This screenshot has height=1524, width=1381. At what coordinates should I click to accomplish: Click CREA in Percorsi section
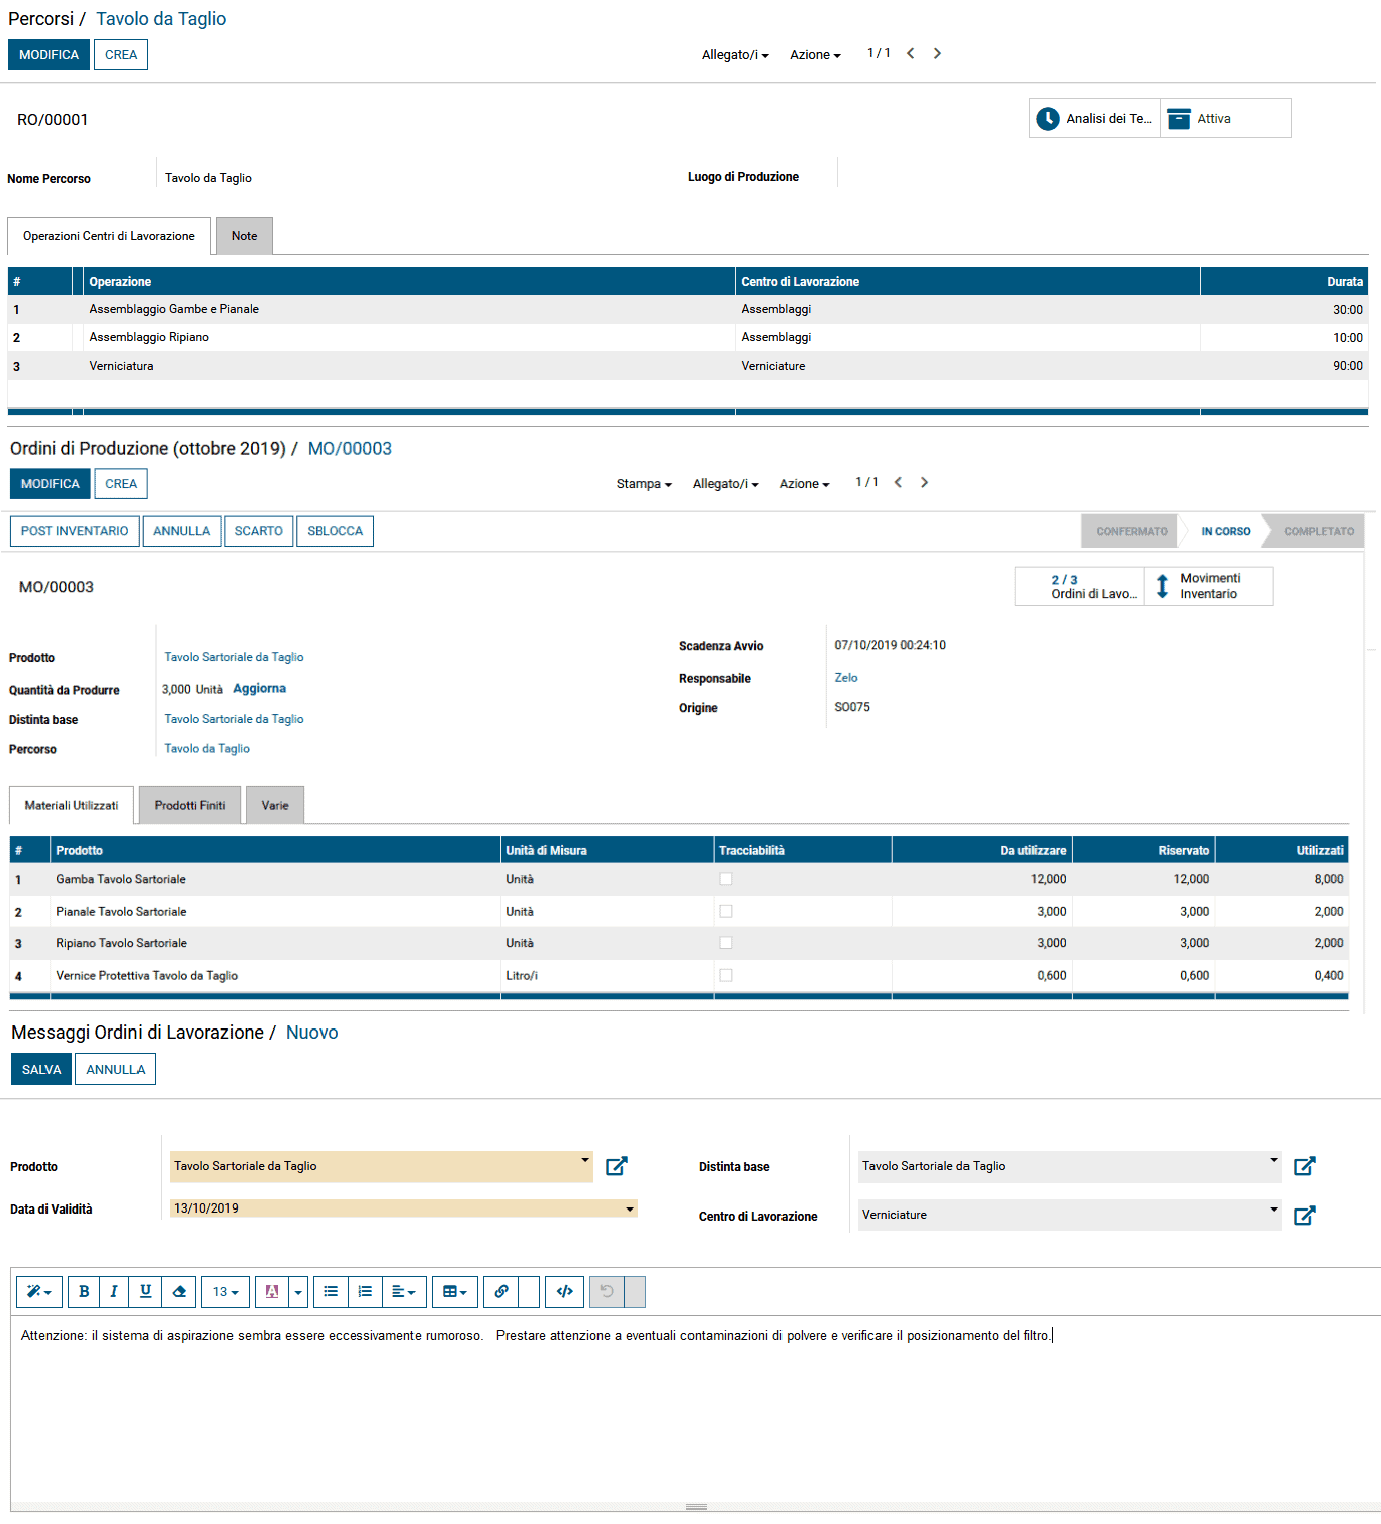tap(121, 55)
